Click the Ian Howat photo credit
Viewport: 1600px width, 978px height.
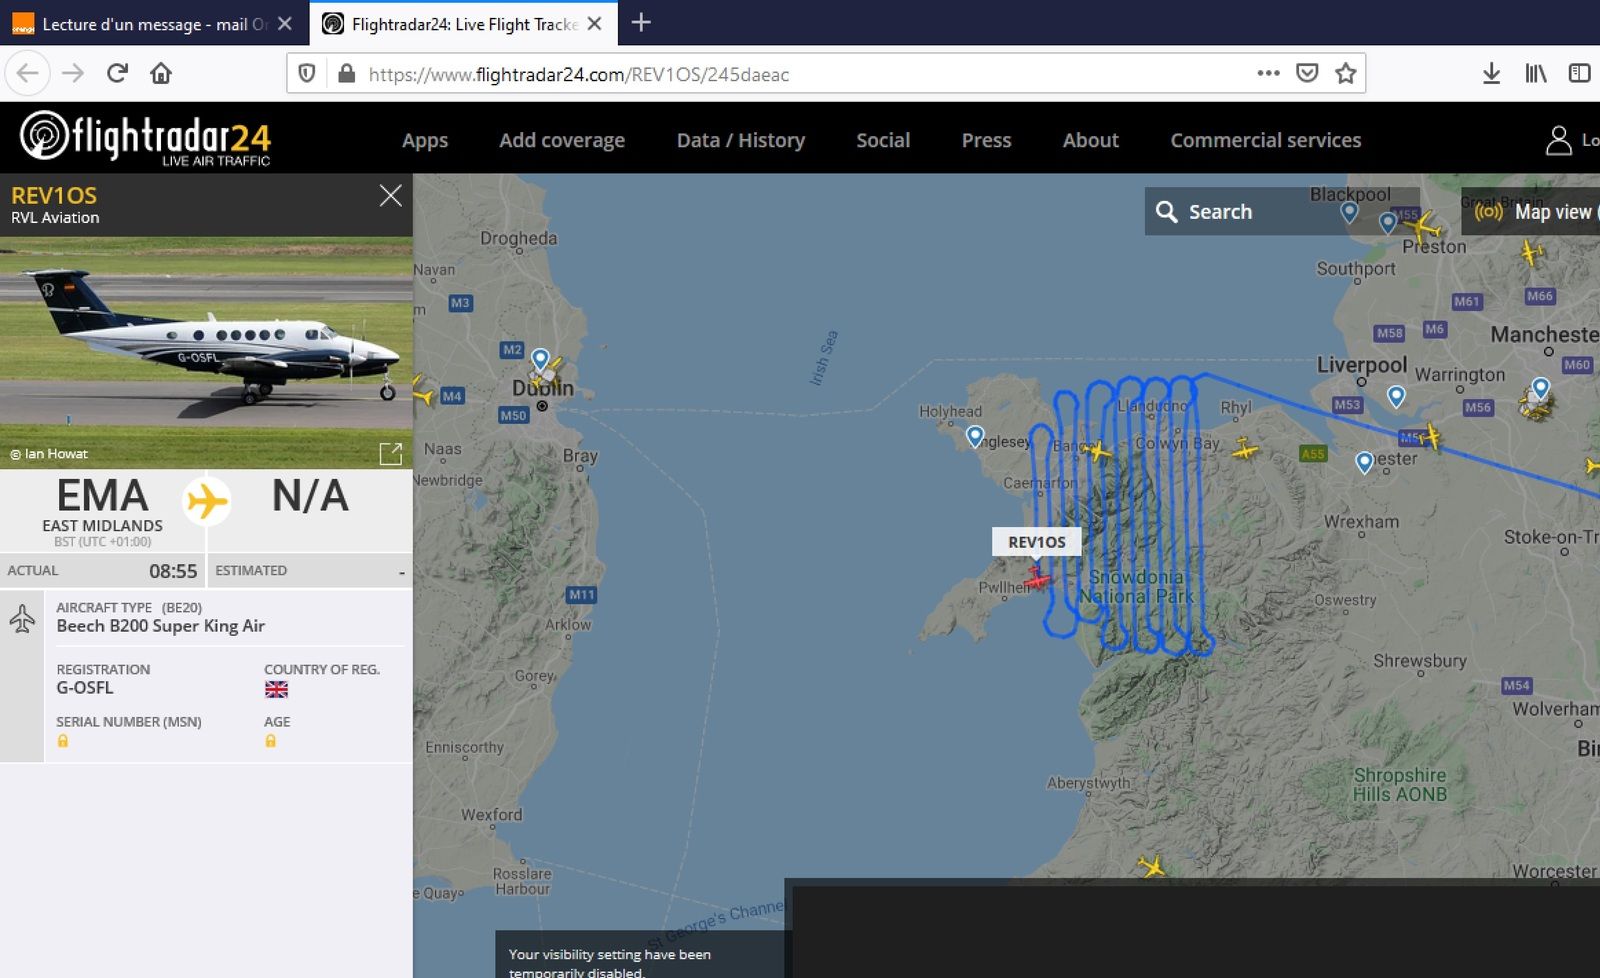(x=49, y=454)
